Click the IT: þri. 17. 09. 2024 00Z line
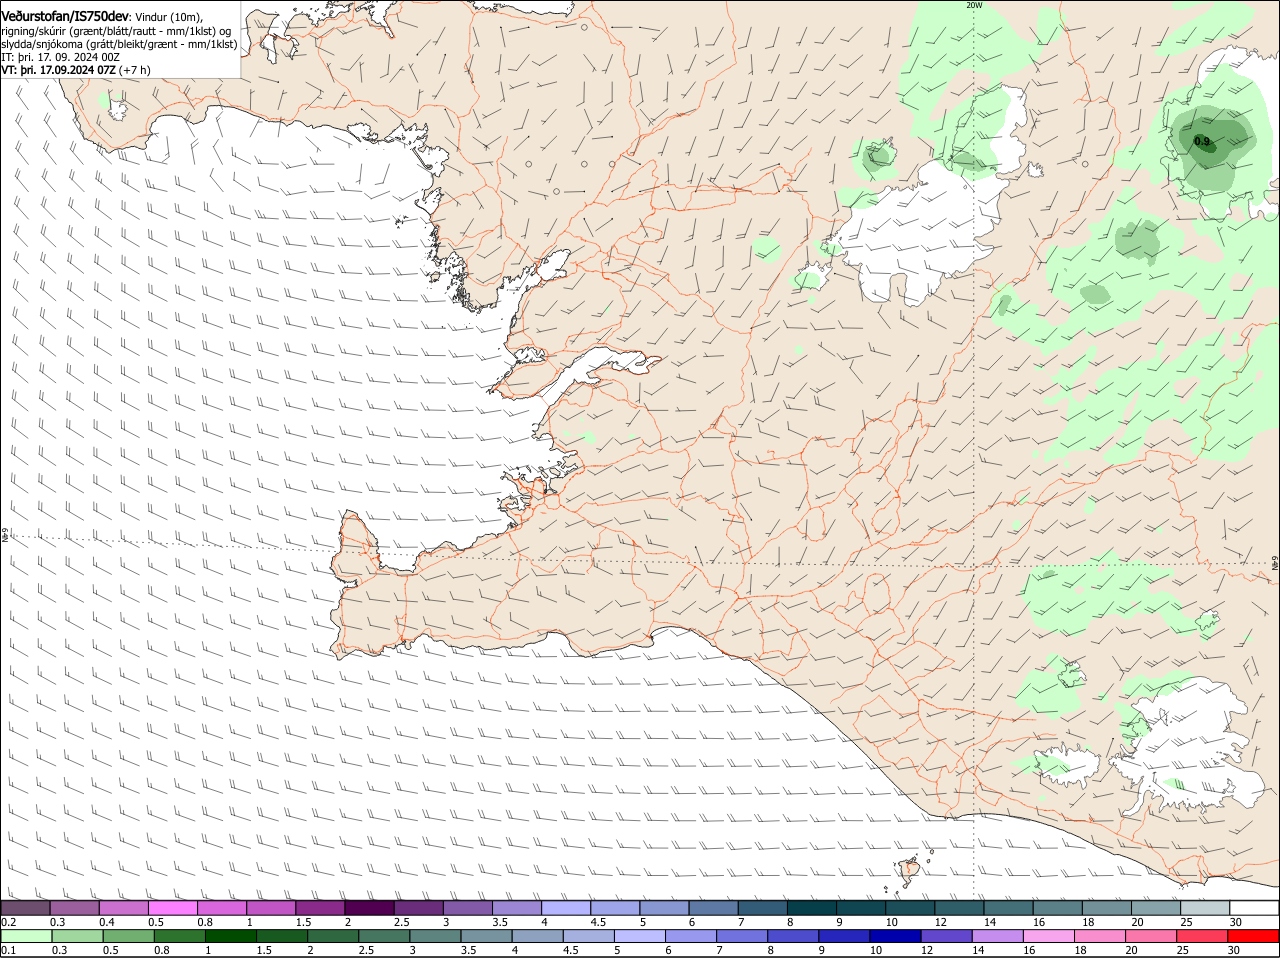The width and height of the screenshot is (1280, 958). [60, 57]
